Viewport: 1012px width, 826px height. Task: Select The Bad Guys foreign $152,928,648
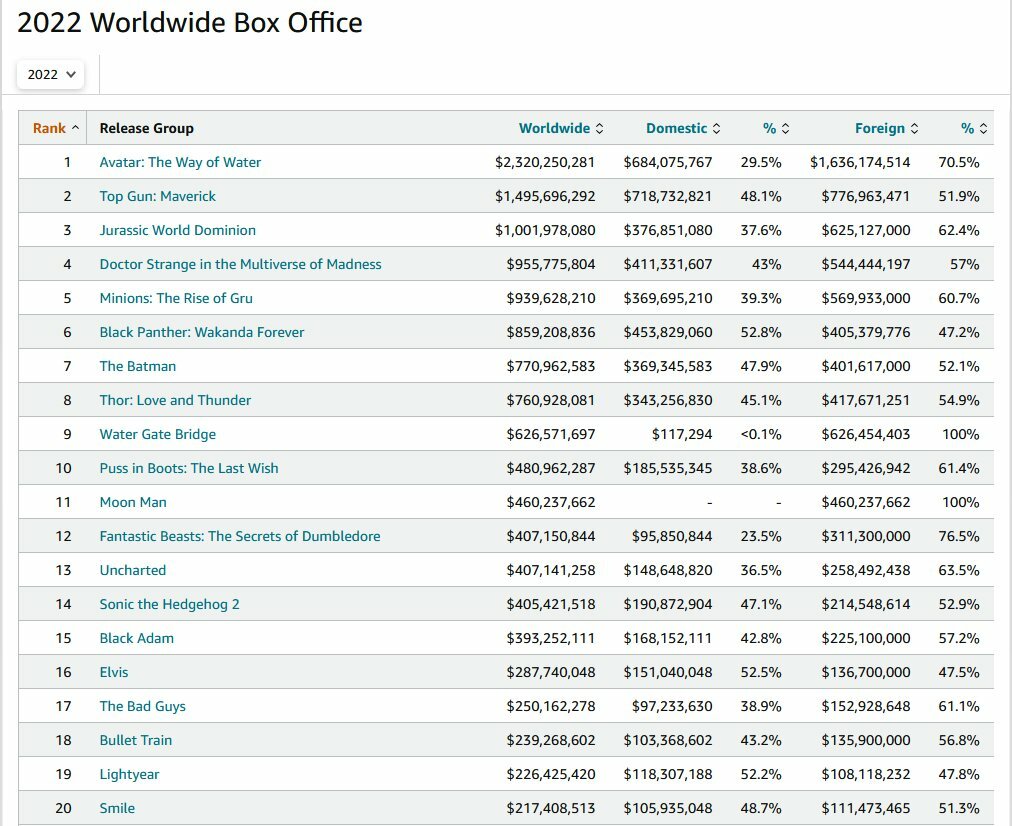[865, 706]
